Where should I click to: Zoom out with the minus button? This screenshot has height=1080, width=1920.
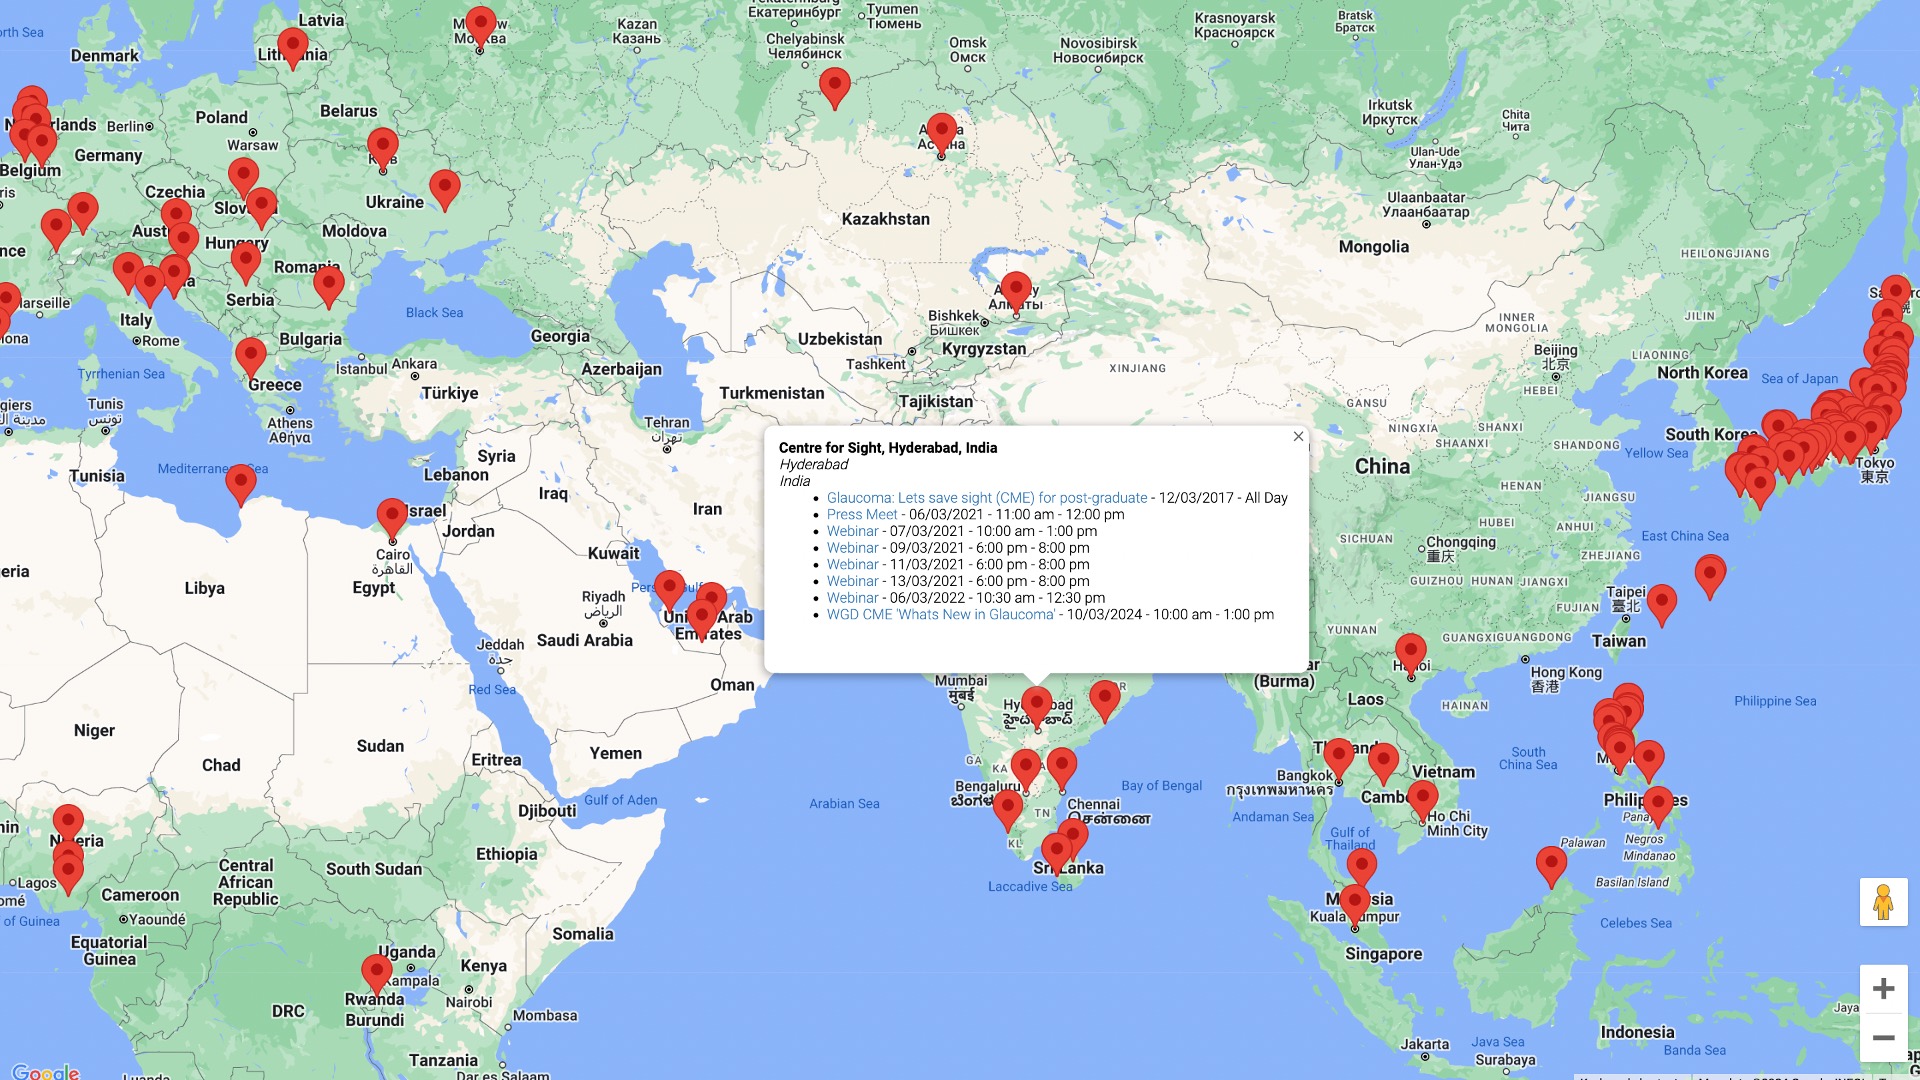click(x=1883, y=1038)
